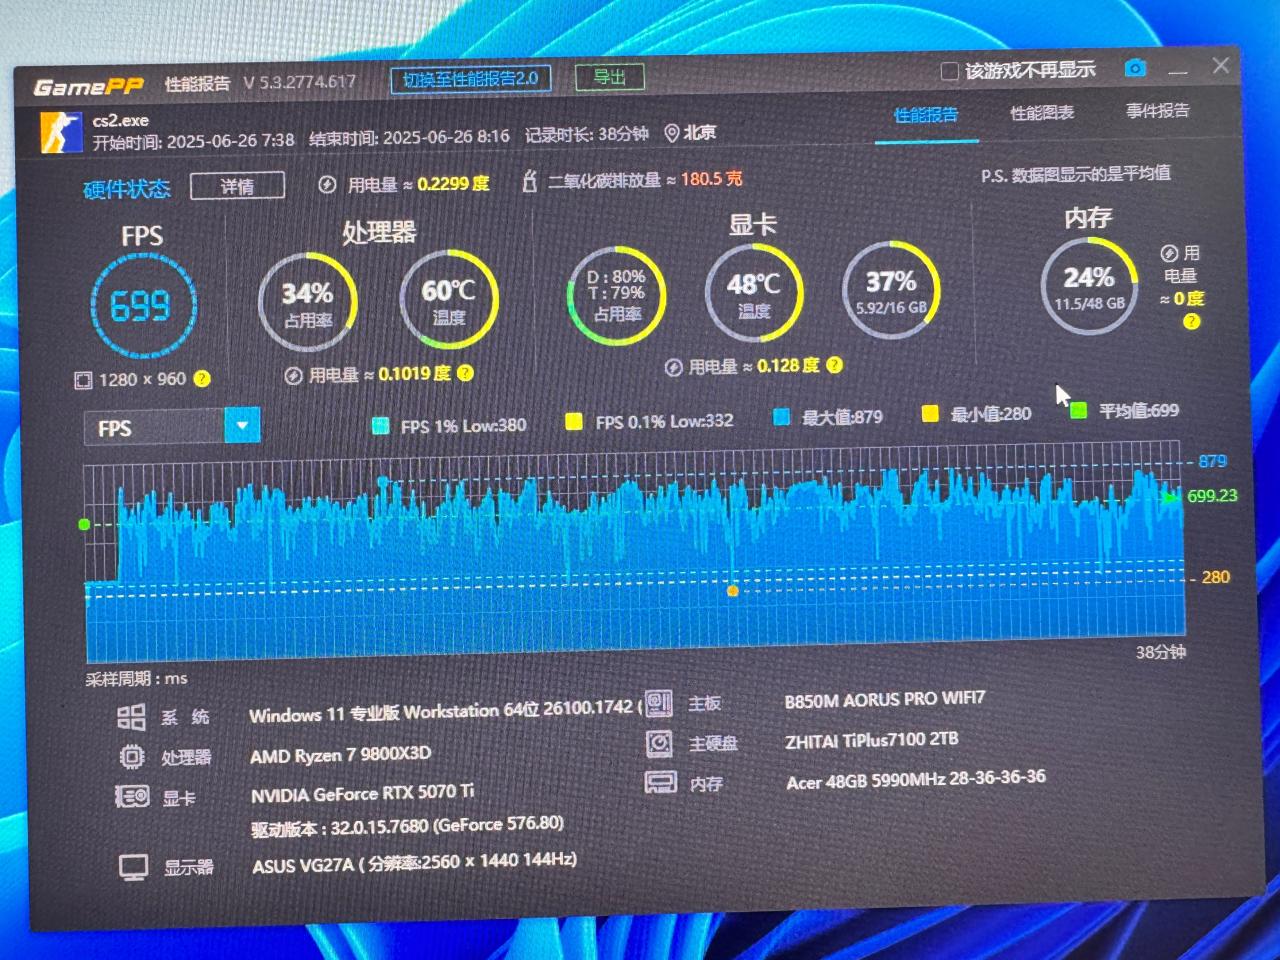Image resolution: width=1280 pixels, height=960 pixels.
Task: Click the B850M AORUS PRO WIFI7 text
Action: 885,699
